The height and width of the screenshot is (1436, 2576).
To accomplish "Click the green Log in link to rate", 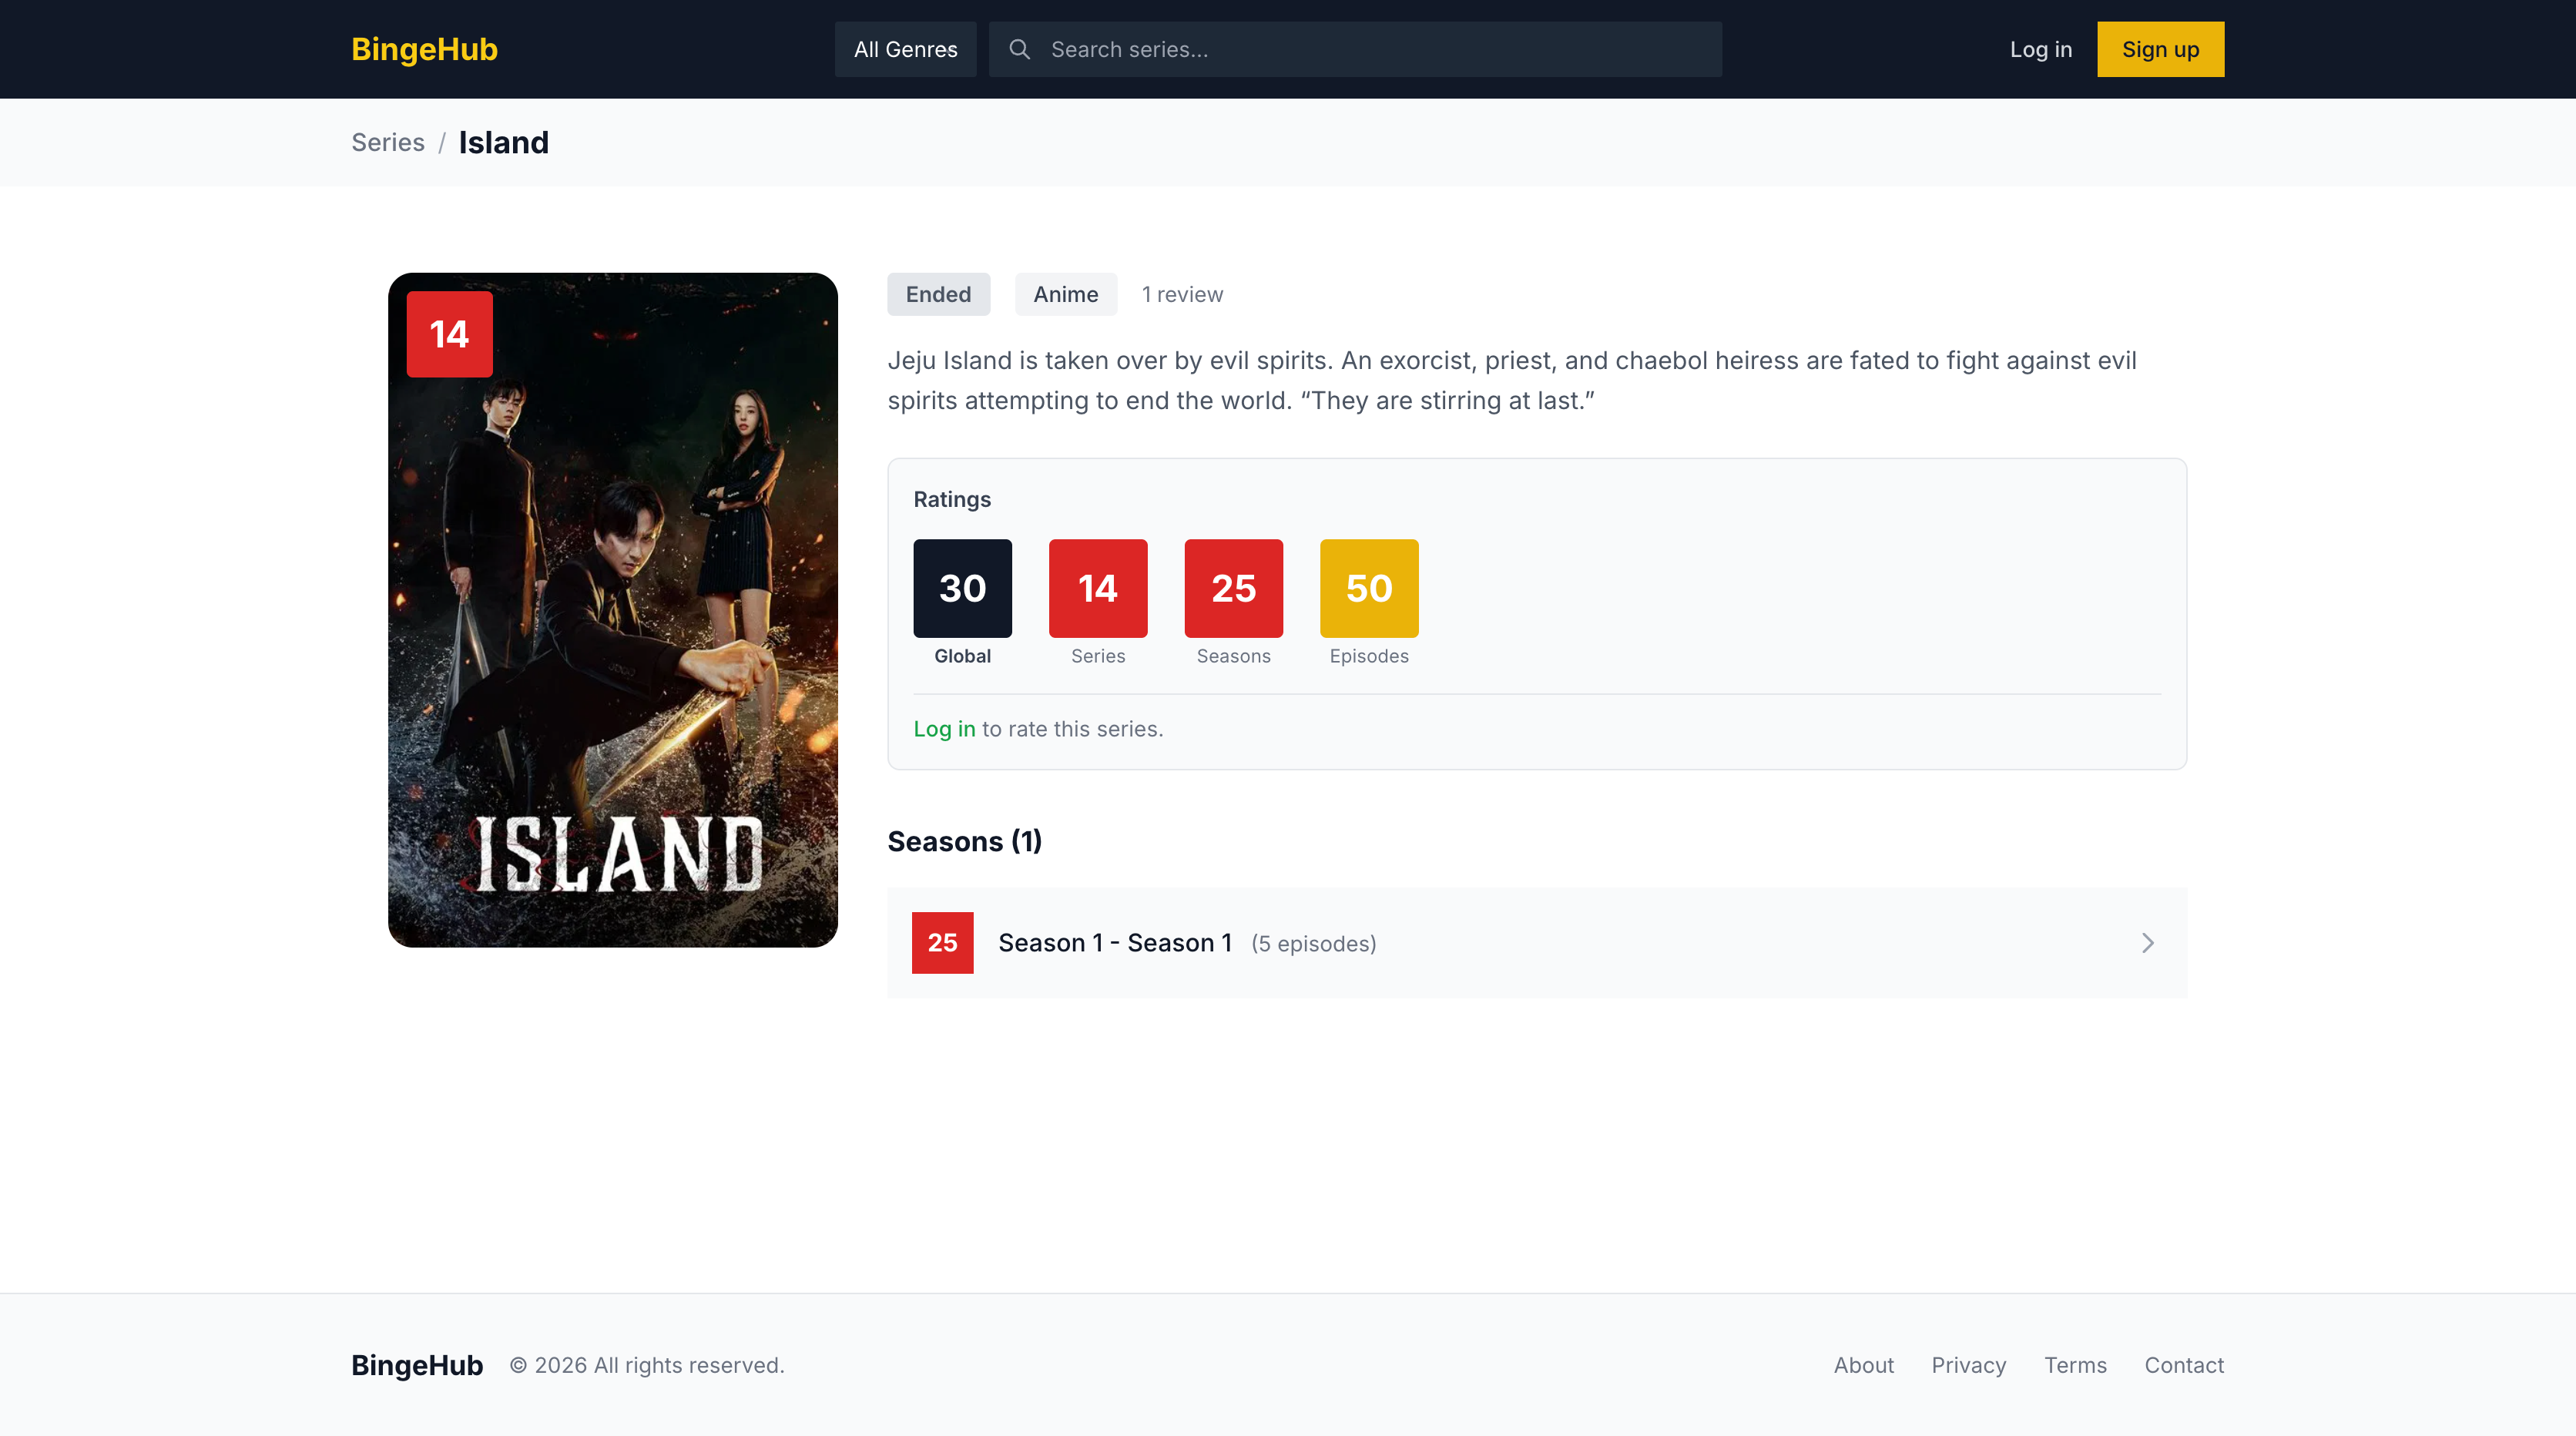I will [x=944, y=729].
